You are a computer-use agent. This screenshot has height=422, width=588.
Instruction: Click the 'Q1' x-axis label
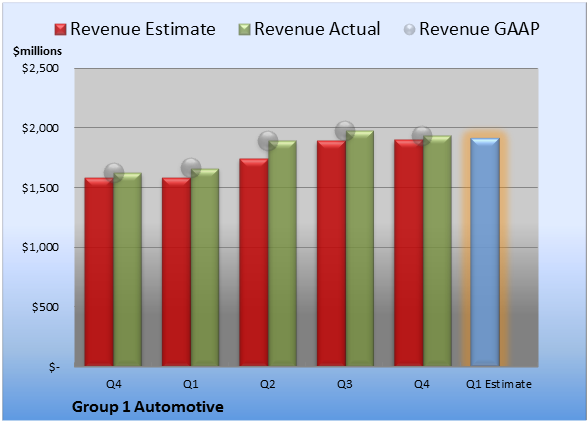(190, 384)
